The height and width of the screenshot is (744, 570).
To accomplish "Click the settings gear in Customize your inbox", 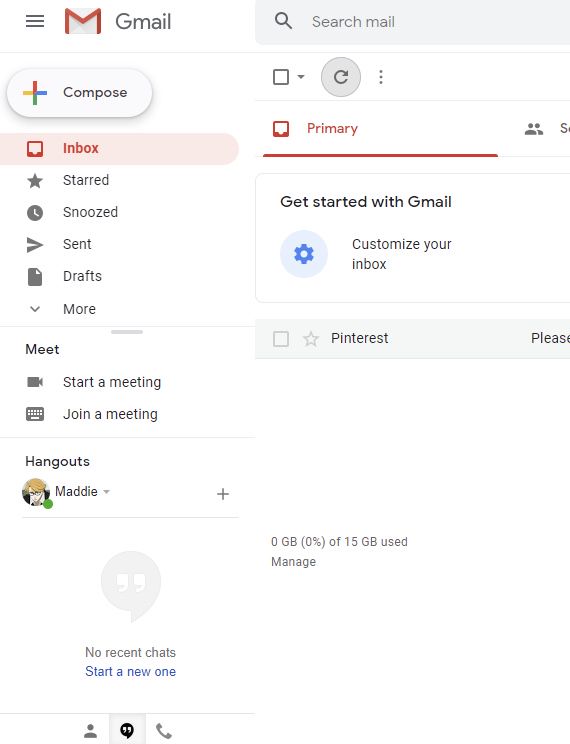I will [x=304, y=254].
